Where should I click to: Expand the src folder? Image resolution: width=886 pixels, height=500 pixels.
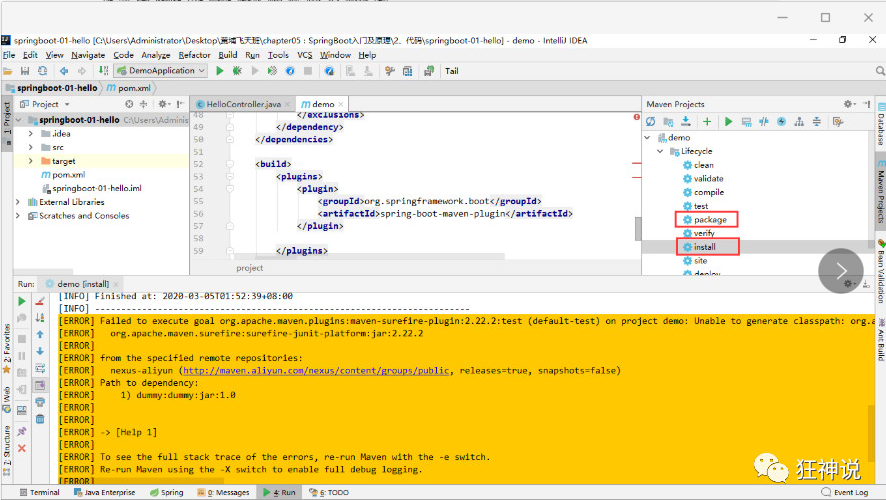click(x=31, y=147)
